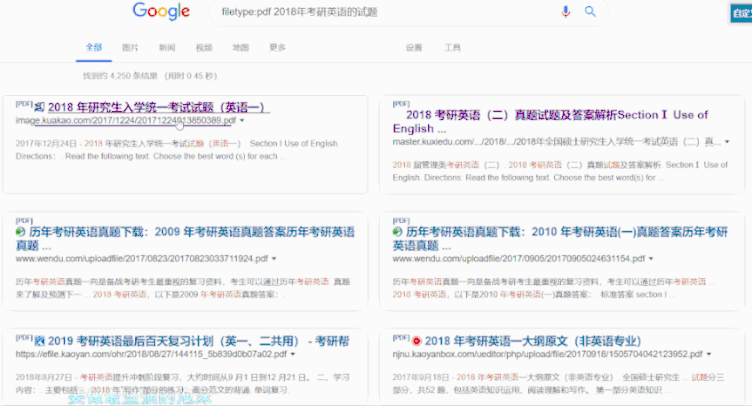This screenshot has width=752, height=406.
Task: Switch to the 图片 (Images) tab
Action: (x=130, y=47)
